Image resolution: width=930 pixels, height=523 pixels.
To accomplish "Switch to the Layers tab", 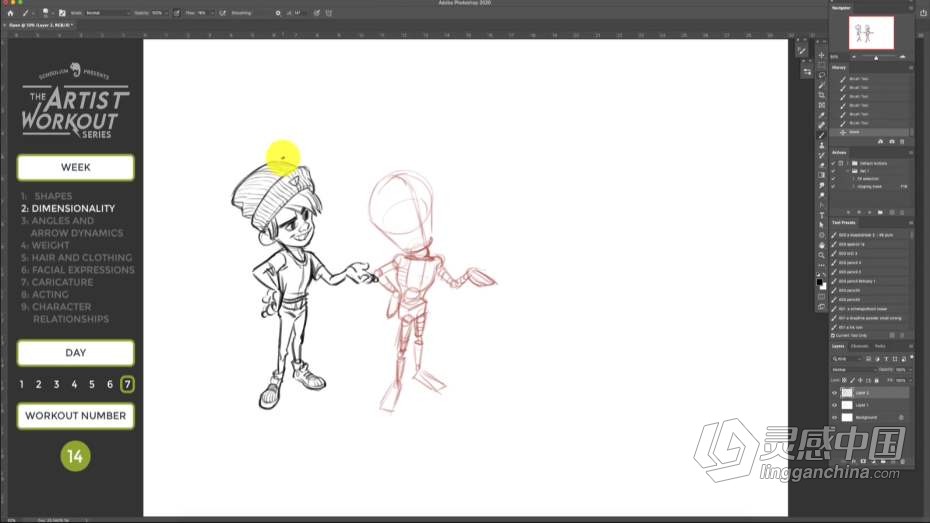I will (x=838, y=346).
